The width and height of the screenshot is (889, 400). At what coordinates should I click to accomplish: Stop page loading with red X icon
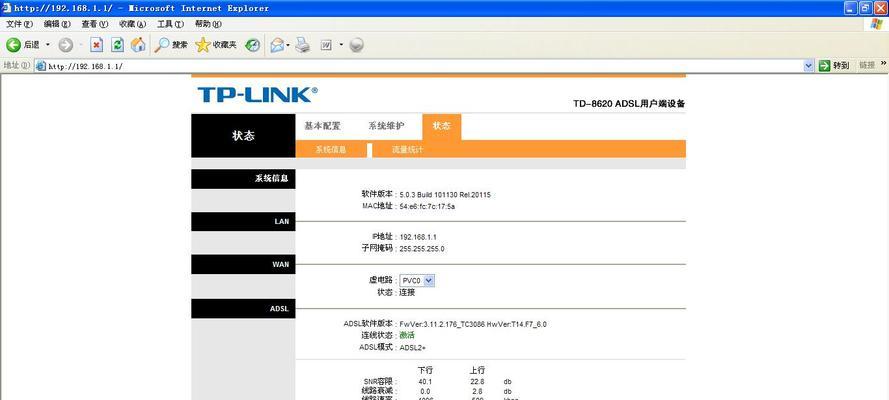(97, 45)
